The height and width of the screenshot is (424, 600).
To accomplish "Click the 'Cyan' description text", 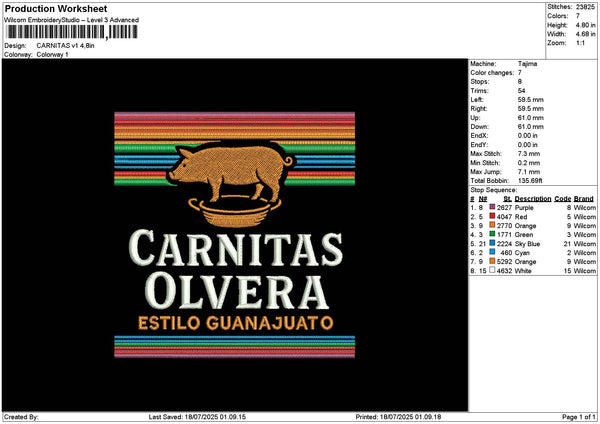I will coord(522,253).
